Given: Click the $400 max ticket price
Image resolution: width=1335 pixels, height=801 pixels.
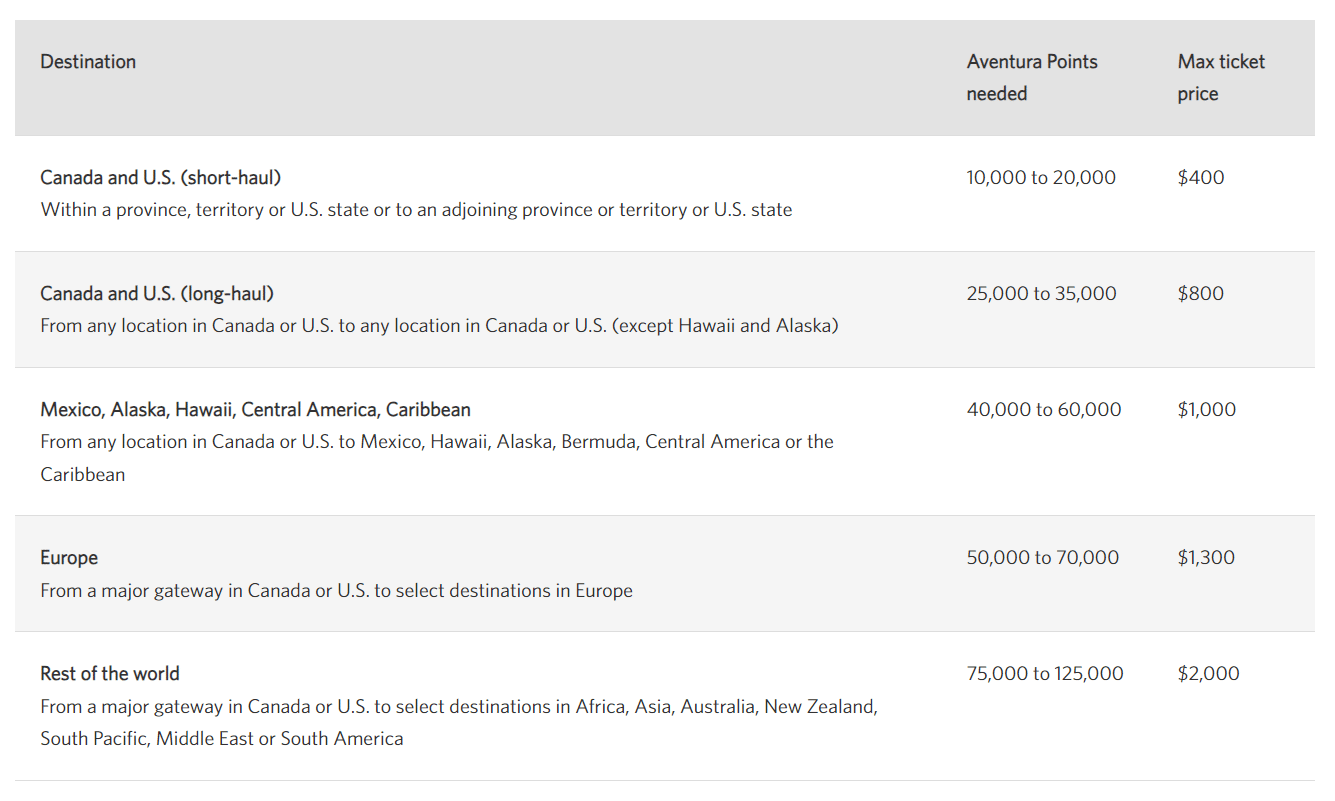Looking at the screenshot, I should click(1200, 178).
